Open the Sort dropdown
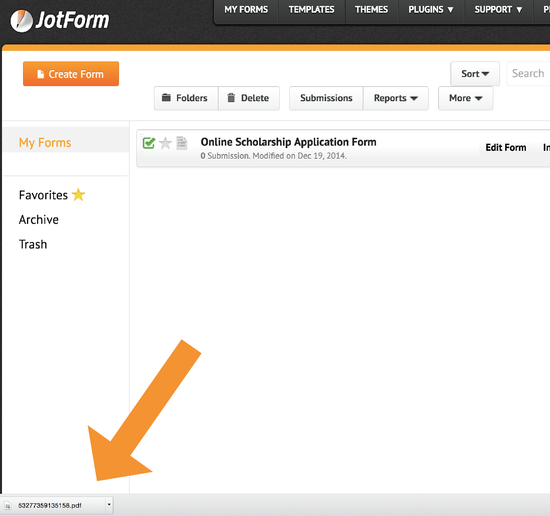Viewport: 550px width, 516px height. coord(475,74)
